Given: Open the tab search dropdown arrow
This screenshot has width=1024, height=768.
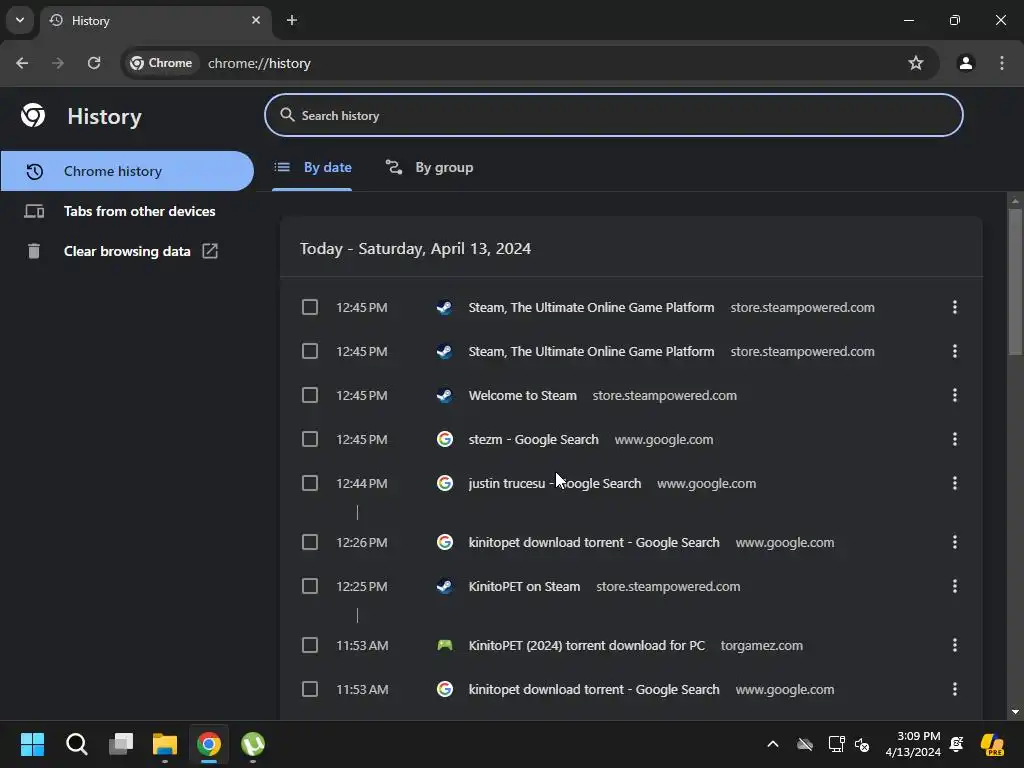Looking at the screenshot, I should pos(20,20).
